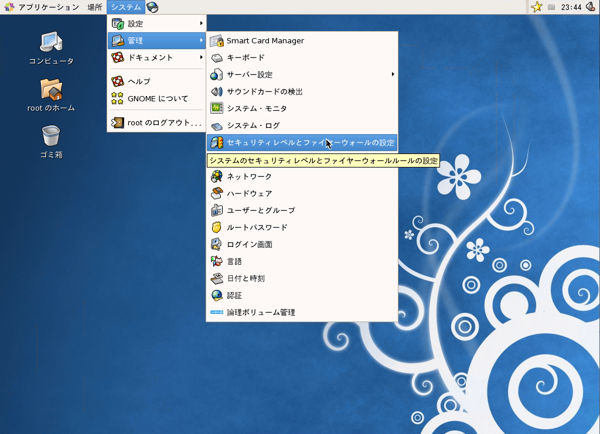This screenshot has height=434, width=600.
Task: Click the アプリケーション menu logo icon
Action: [x=9, y=7]
